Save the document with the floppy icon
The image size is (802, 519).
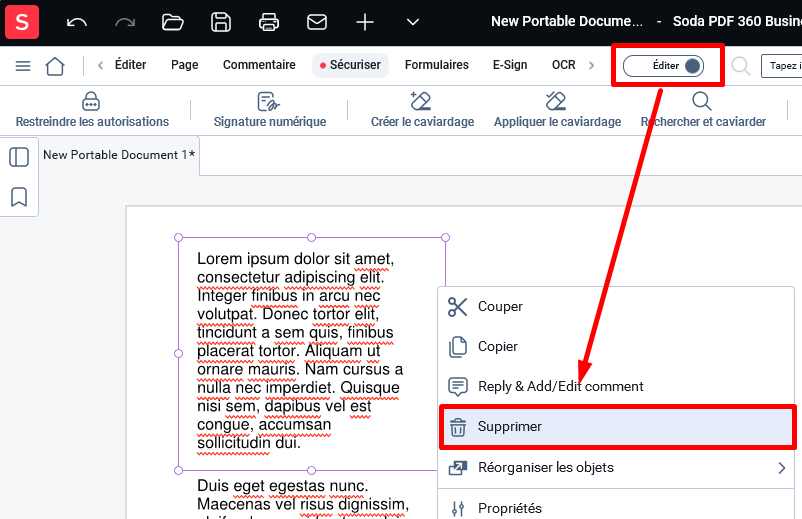coord(221,22)
